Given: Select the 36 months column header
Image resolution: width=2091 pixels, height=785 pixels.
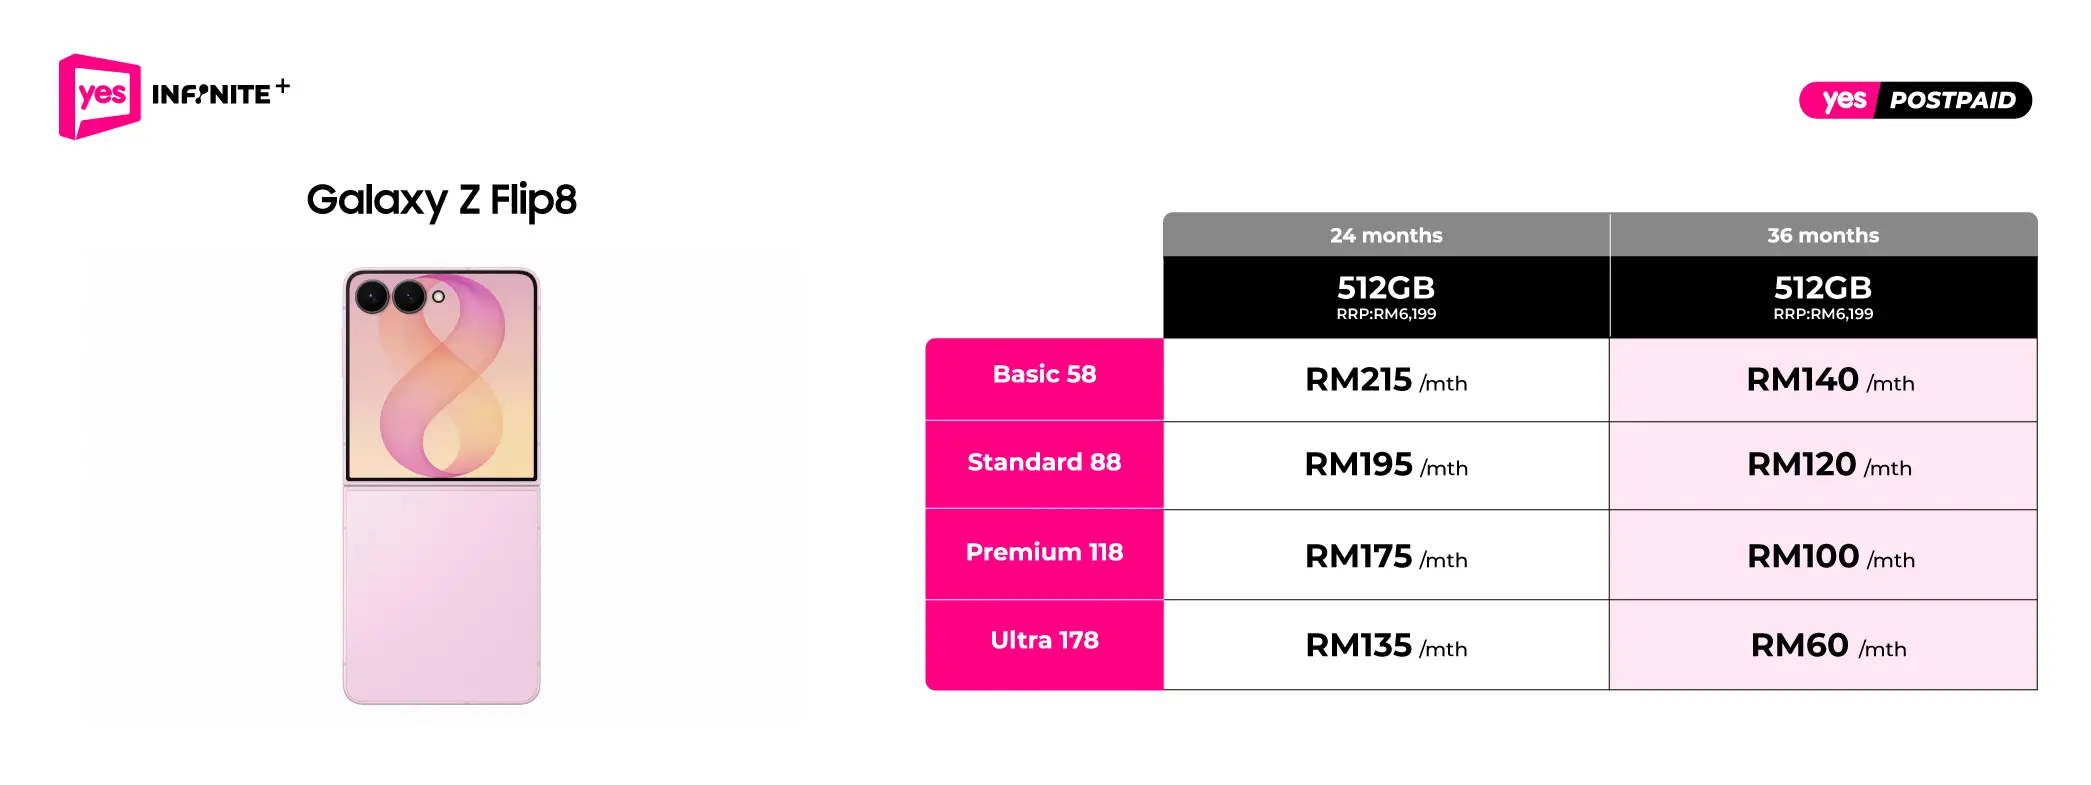Looking at the screenshot, I should tap(1823, 235).
